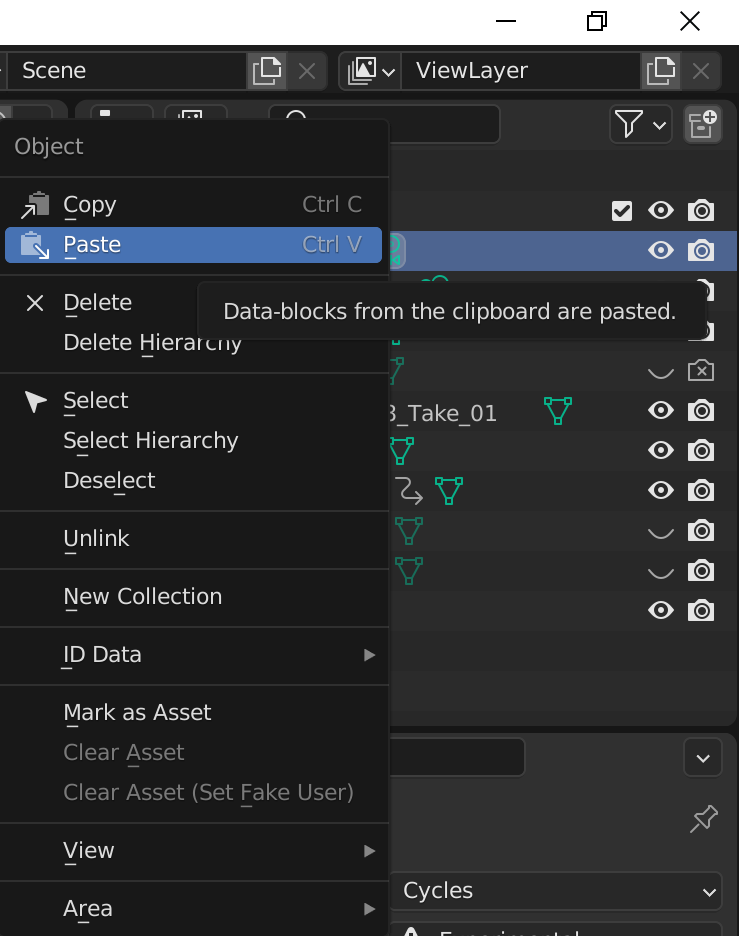Choose Deselect in the context menu
Image resolution: width=739 pixels, height=936 pixels.
[x=193, y=481]
